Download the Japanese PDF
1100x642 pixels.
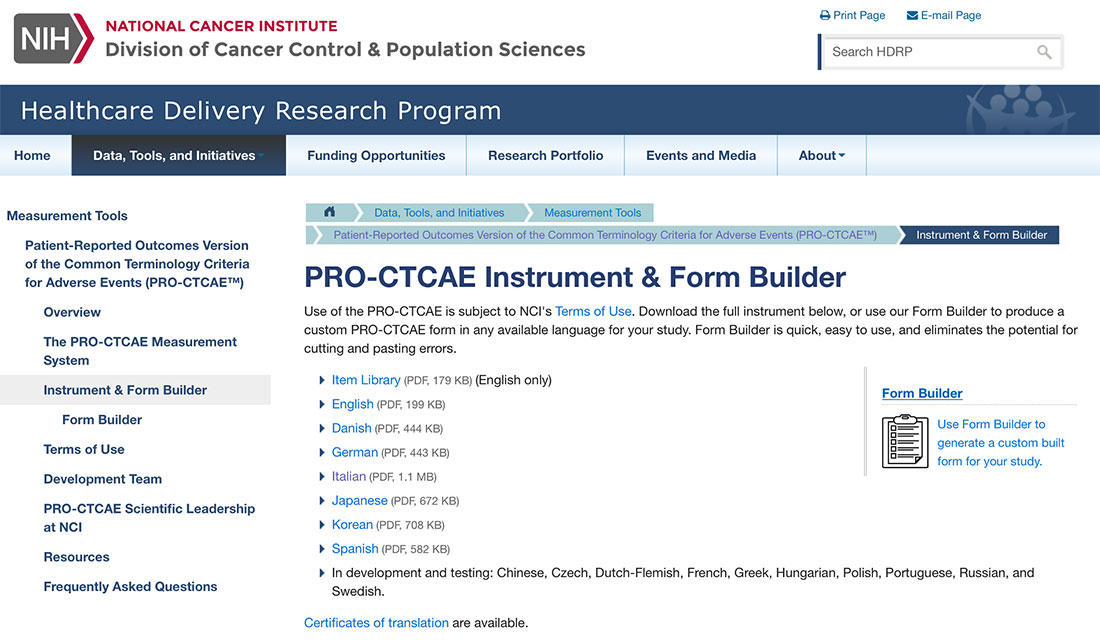(x=360, y=500)
